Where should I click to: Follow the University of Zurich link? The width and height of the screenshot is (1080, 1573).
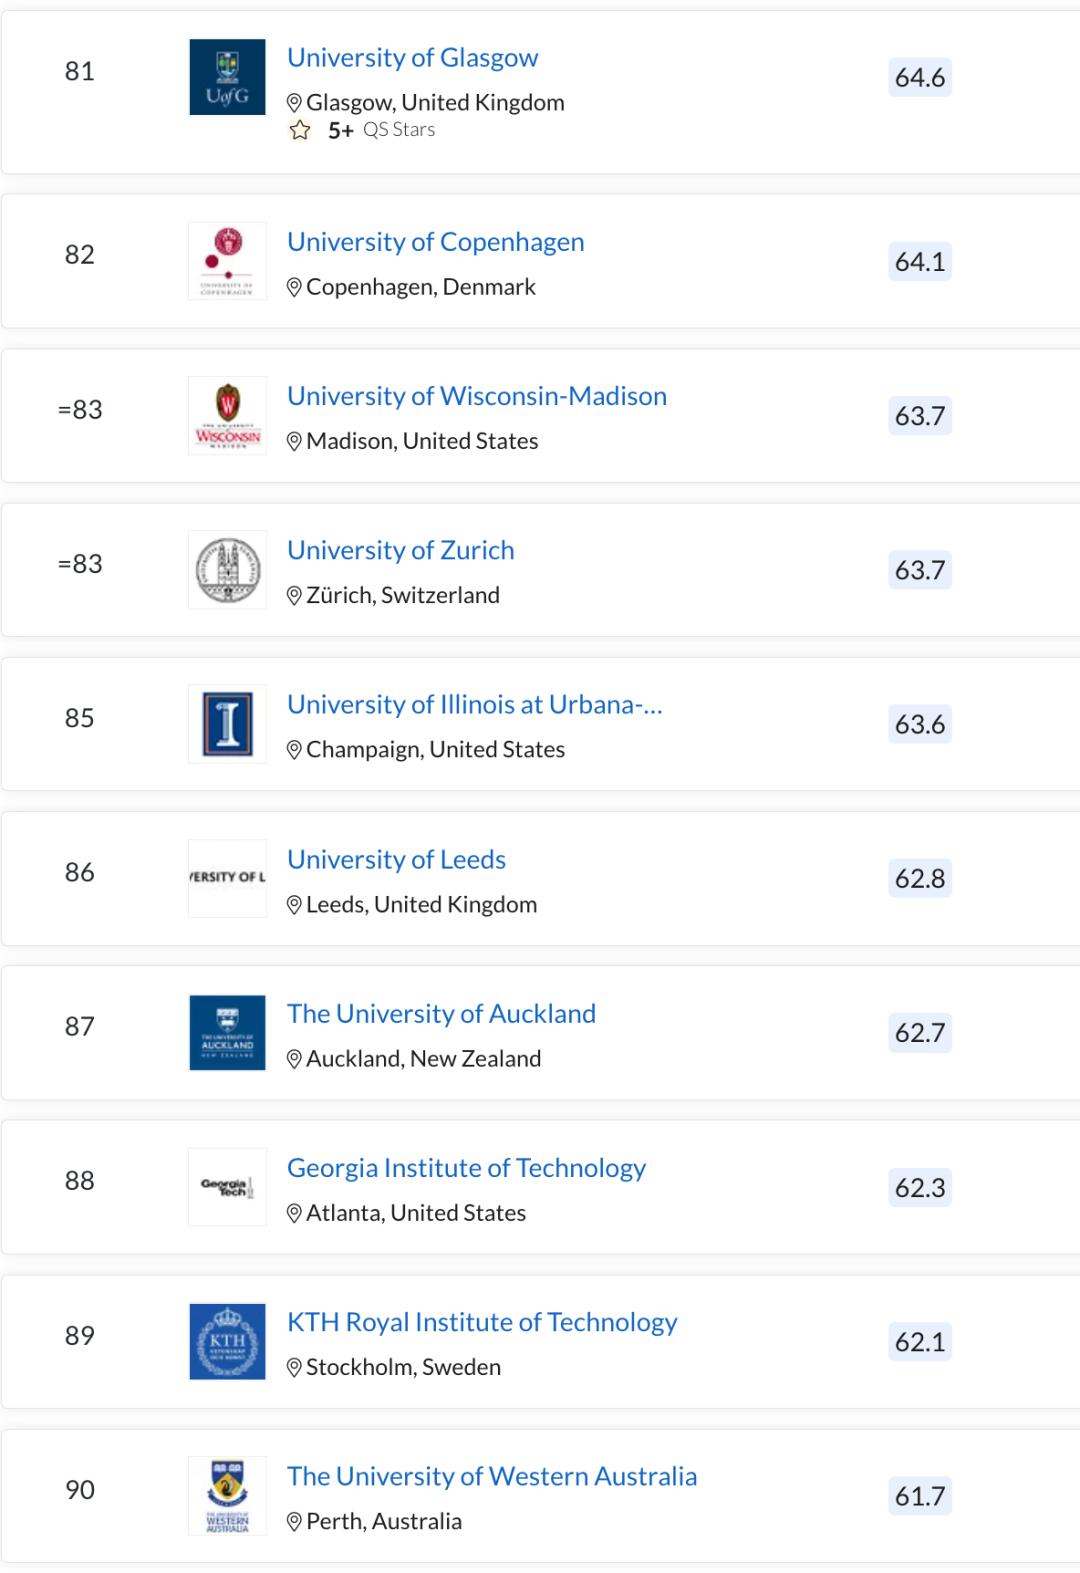tap(400, 550)
